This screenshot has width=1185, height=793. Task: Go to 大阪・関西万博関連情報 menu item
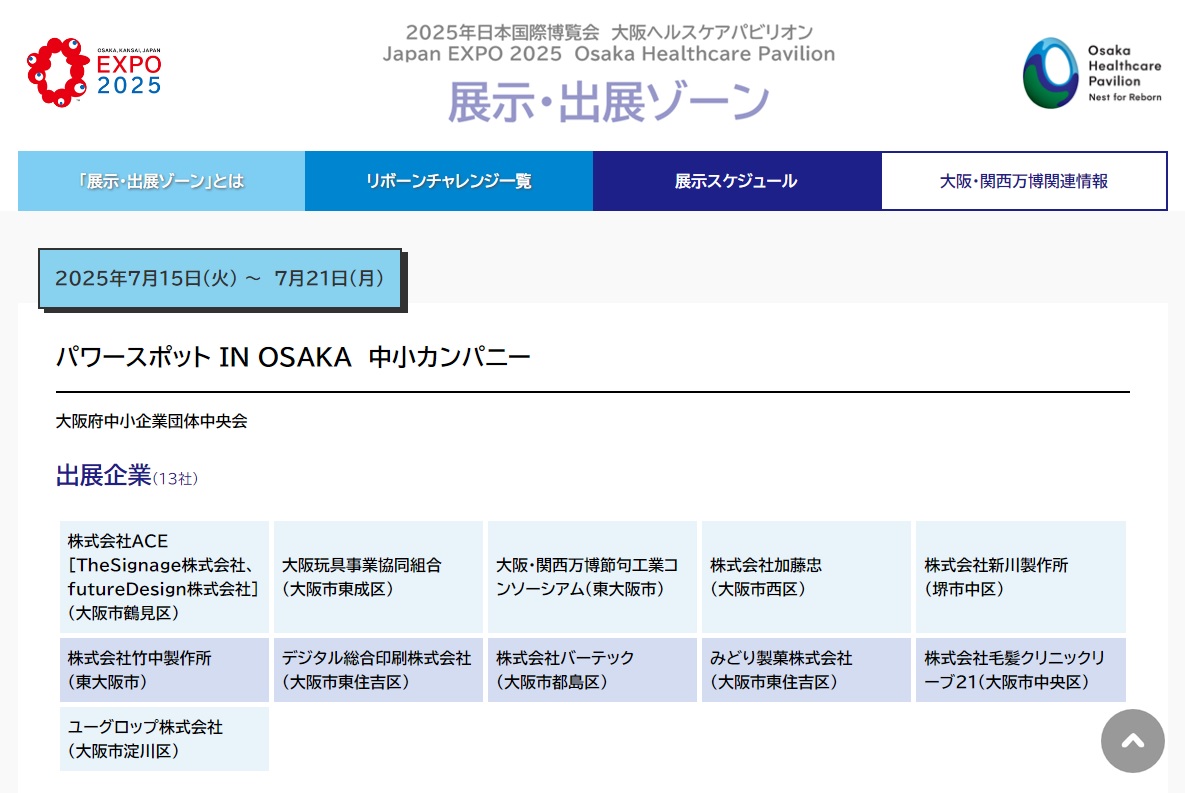pyautogui.click(x=1024, y=181)
